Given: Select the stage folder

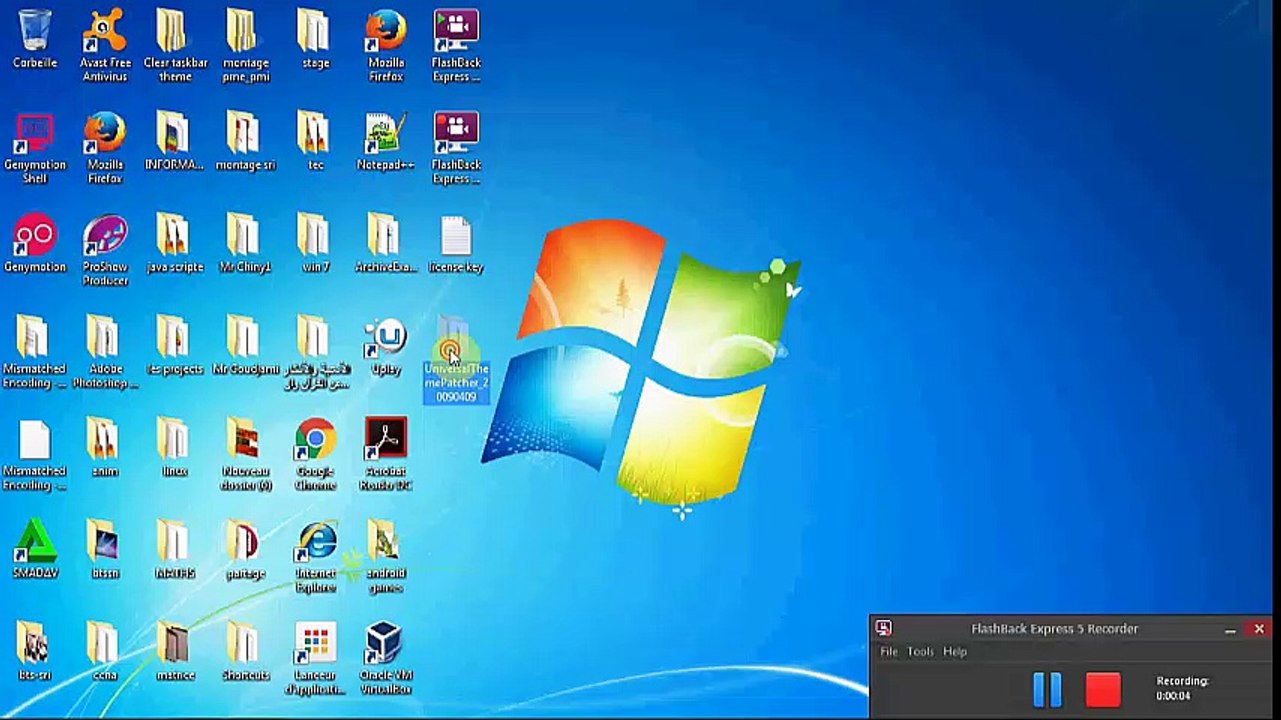Looking at the screenshot, I should [315, 38].
